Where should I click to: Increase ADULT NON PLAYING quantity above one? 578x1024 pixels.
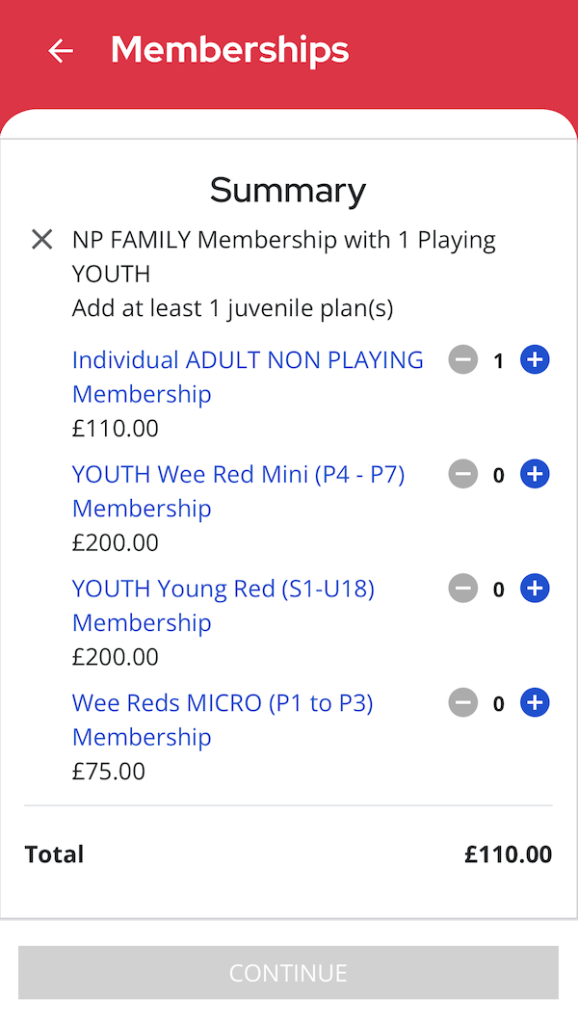click(534, 359)
